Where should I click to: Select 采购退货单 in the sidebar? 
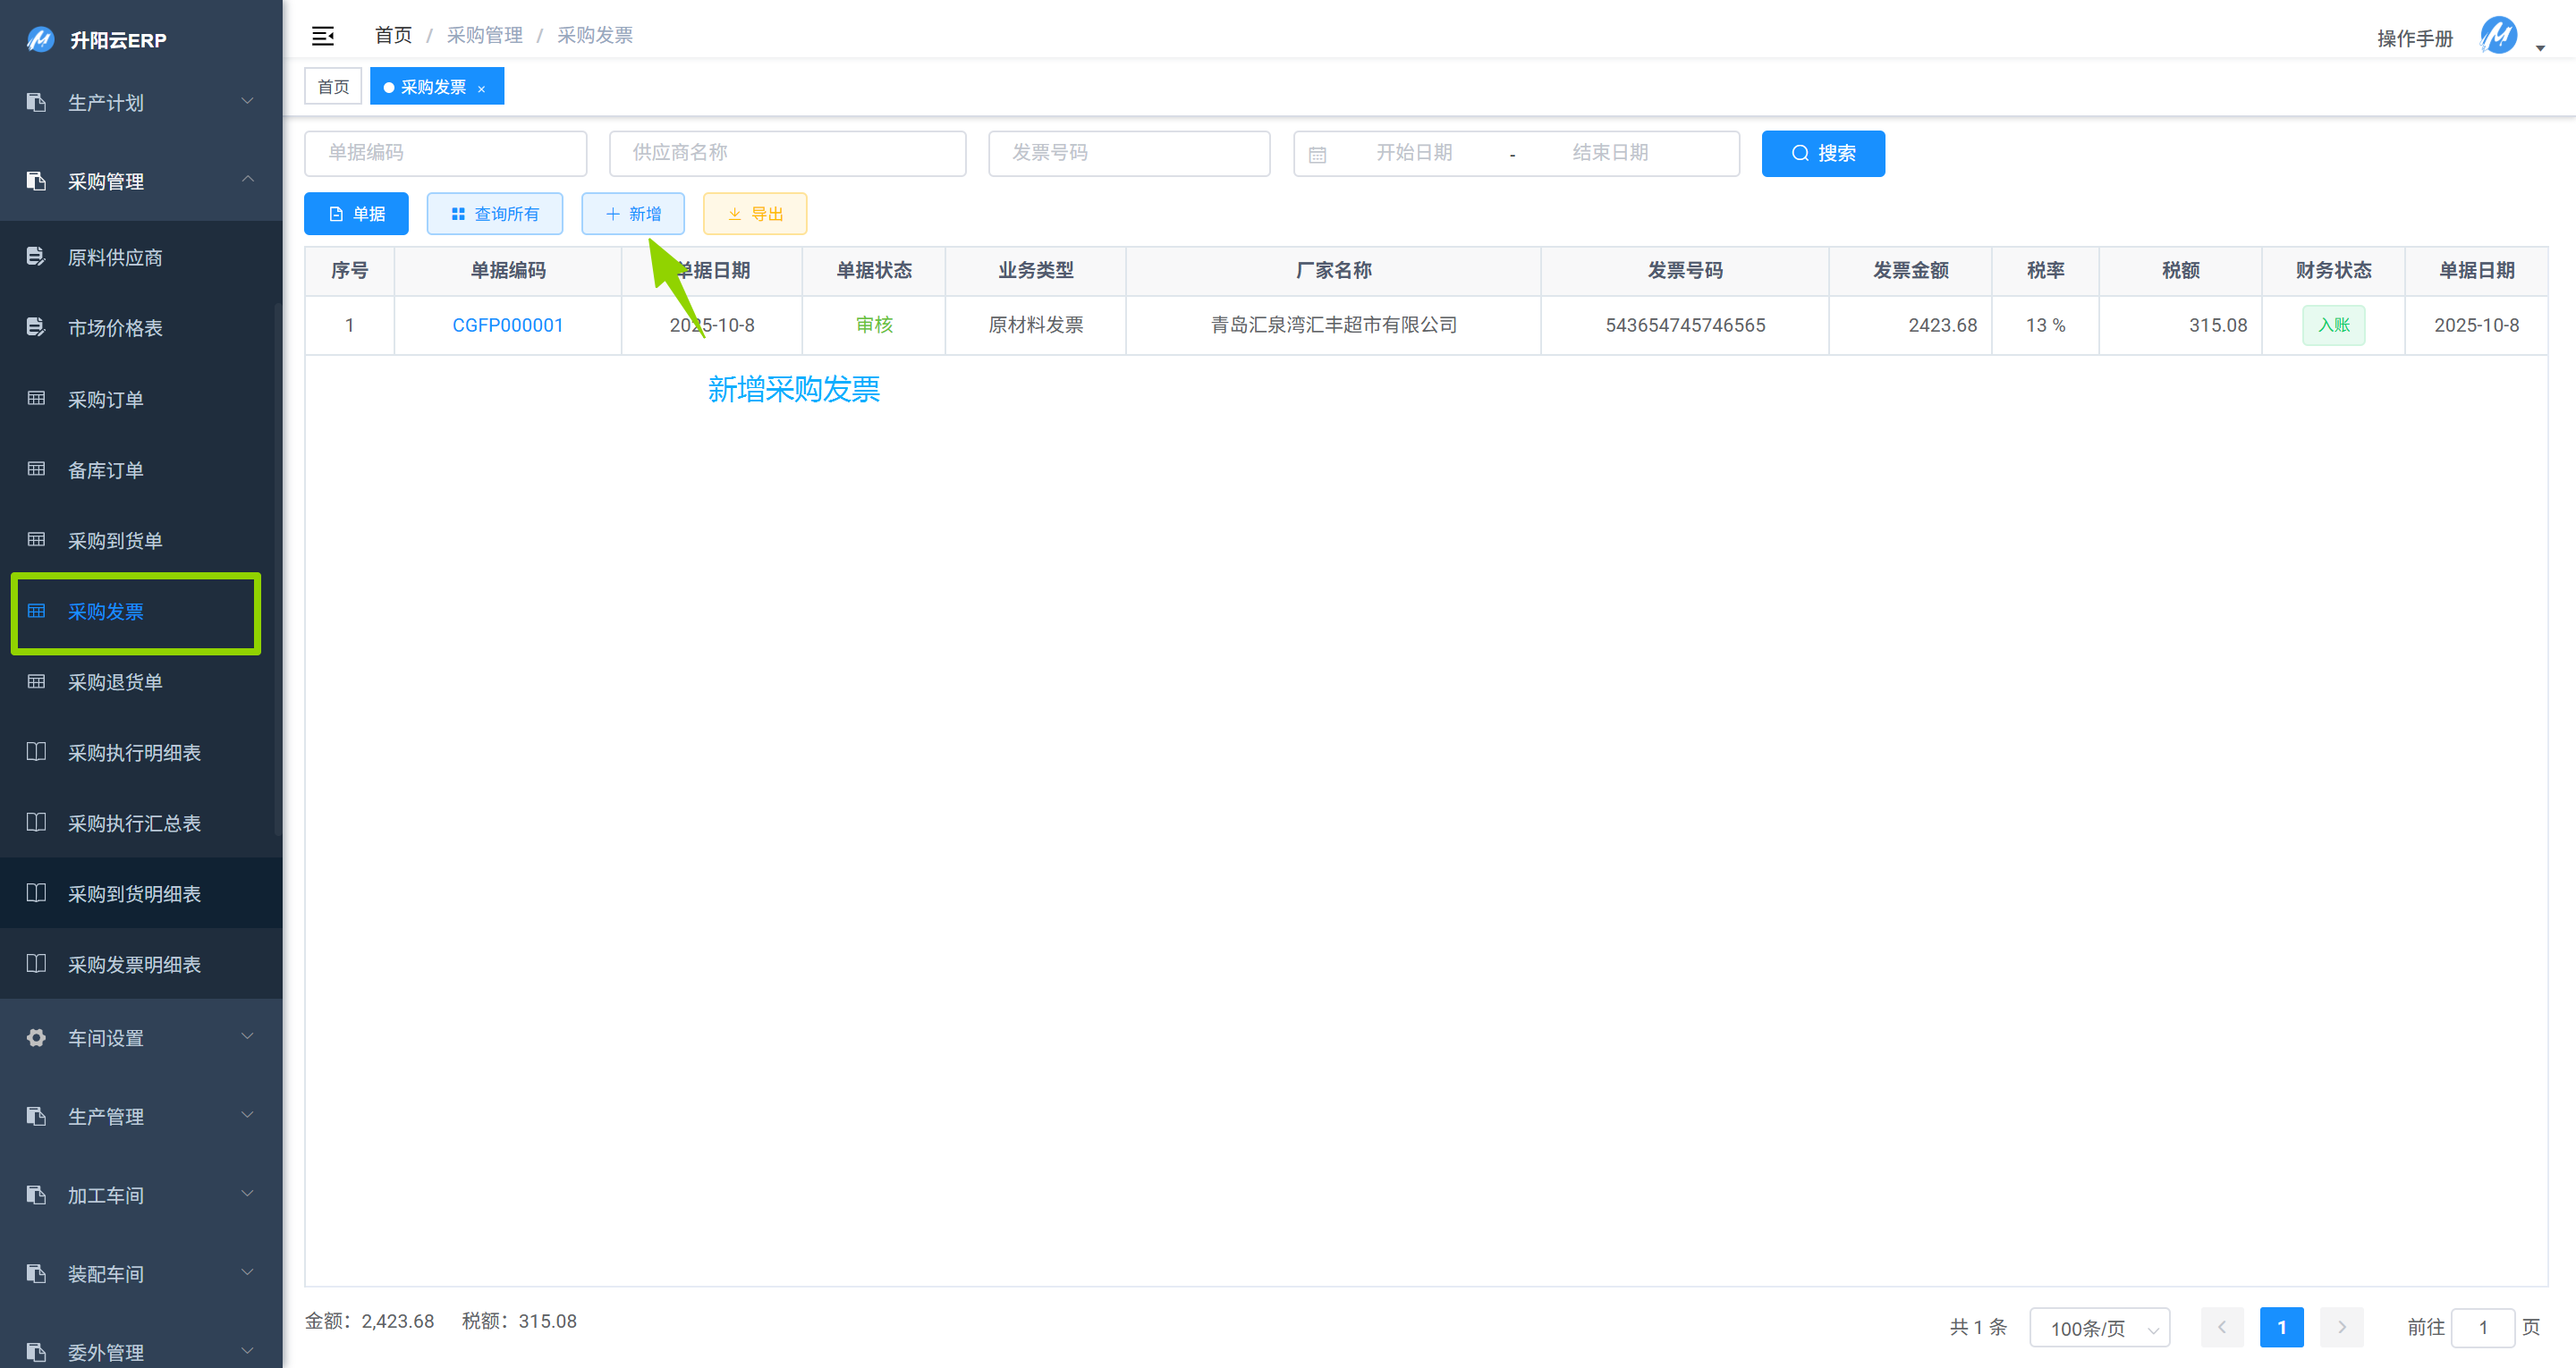(x=116, y=682)
